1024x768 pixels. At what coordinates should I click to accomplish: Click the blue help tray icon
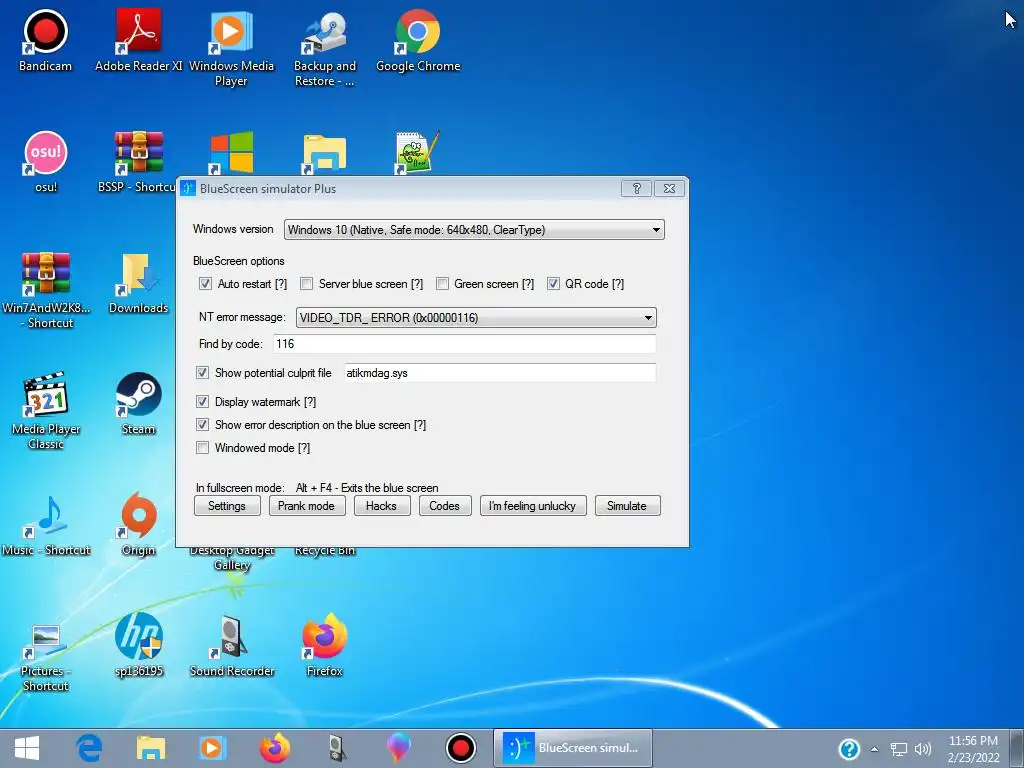(849, 748)
